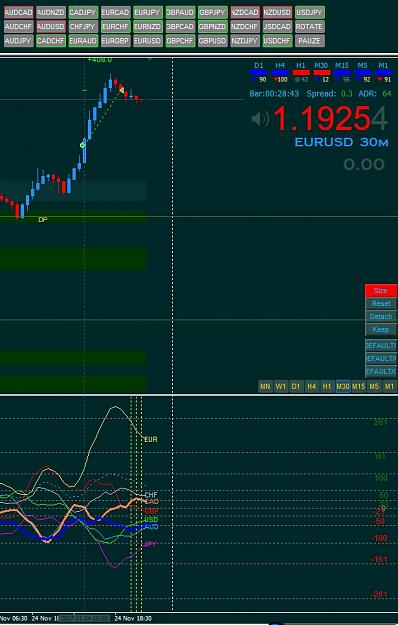The image size is (398, 625).
Task: Toggle the PAUZE rotation button
Action: pos(310,41)
